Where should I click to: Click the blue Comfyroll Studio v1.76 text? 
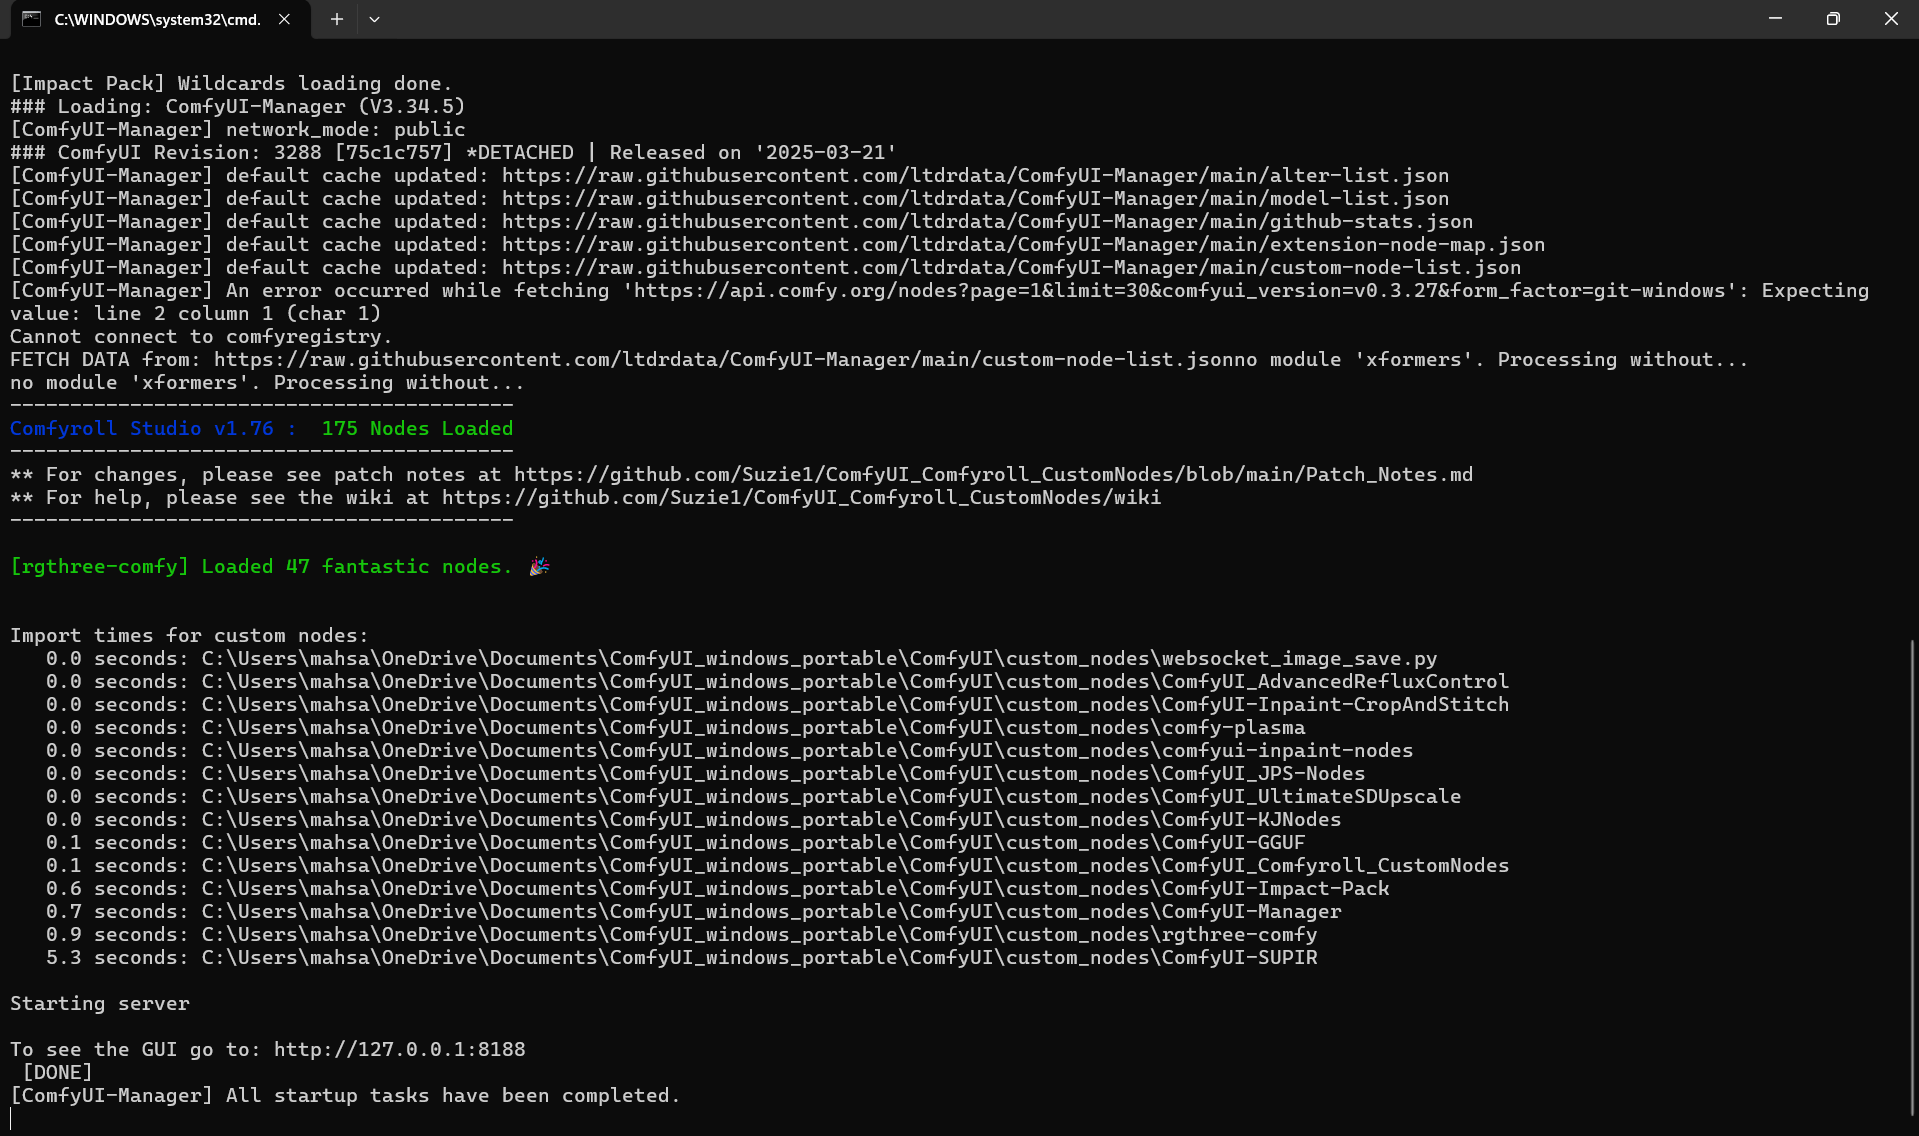pyautogui.click(x=141, y=428)
